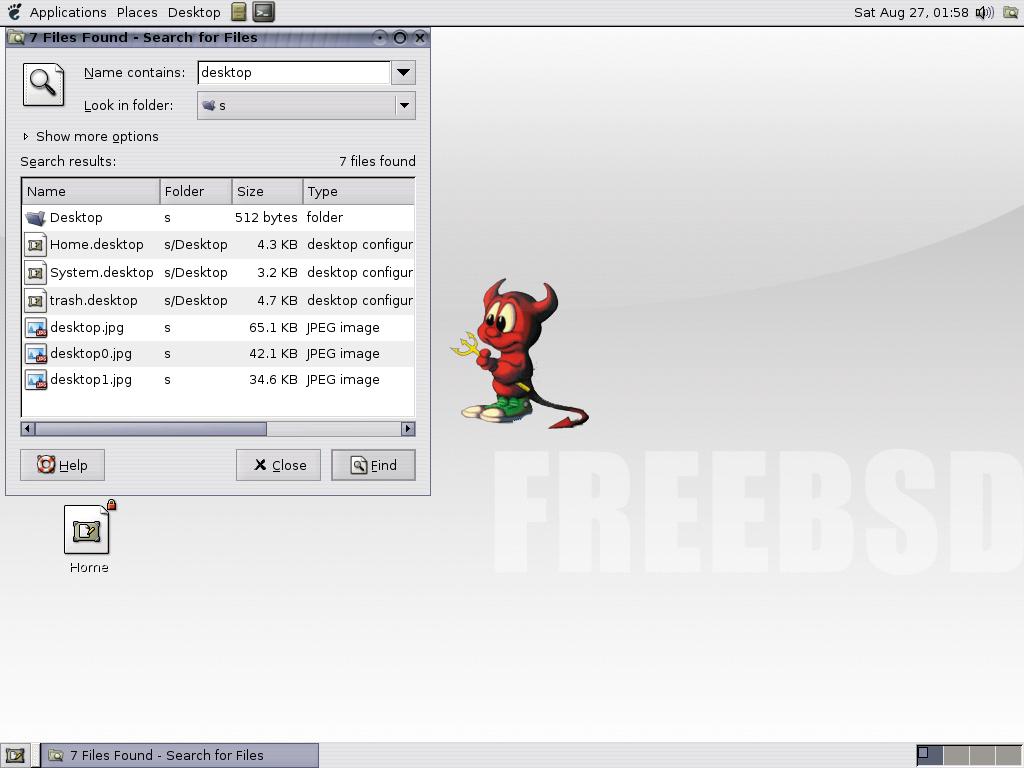This screenshot has height=768, width=1024.
Task: Click the Close button in search dialog
Action: [x=279, y=465]
